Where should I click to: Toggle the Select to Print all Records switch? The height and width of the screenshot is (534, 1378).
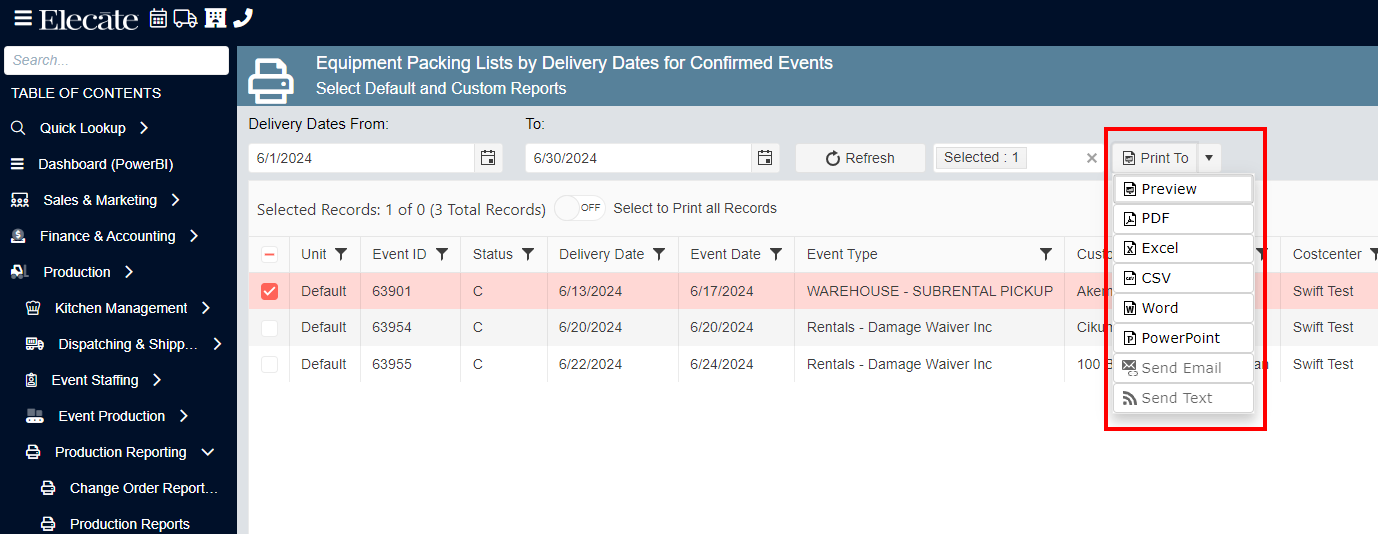coord(580,208)
